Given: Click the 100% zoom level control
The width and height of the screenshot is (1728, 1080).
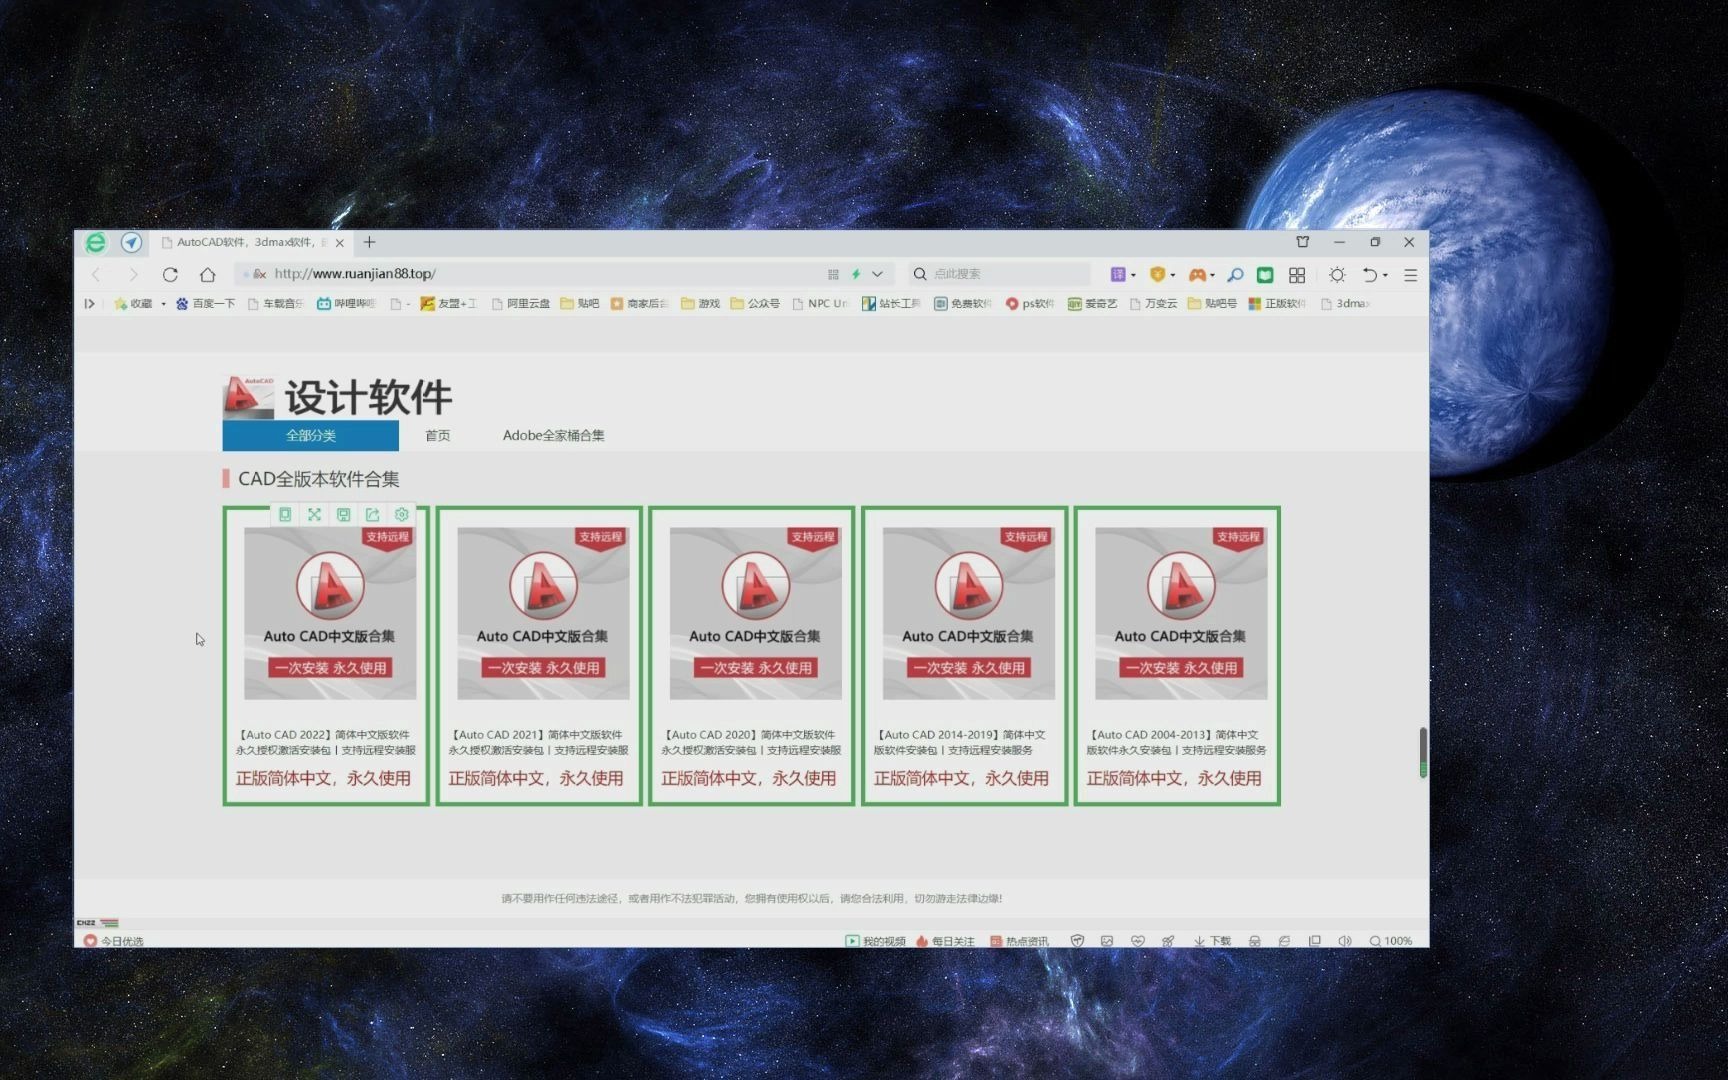Looking at the screenshot, I should coord(1391,941).
